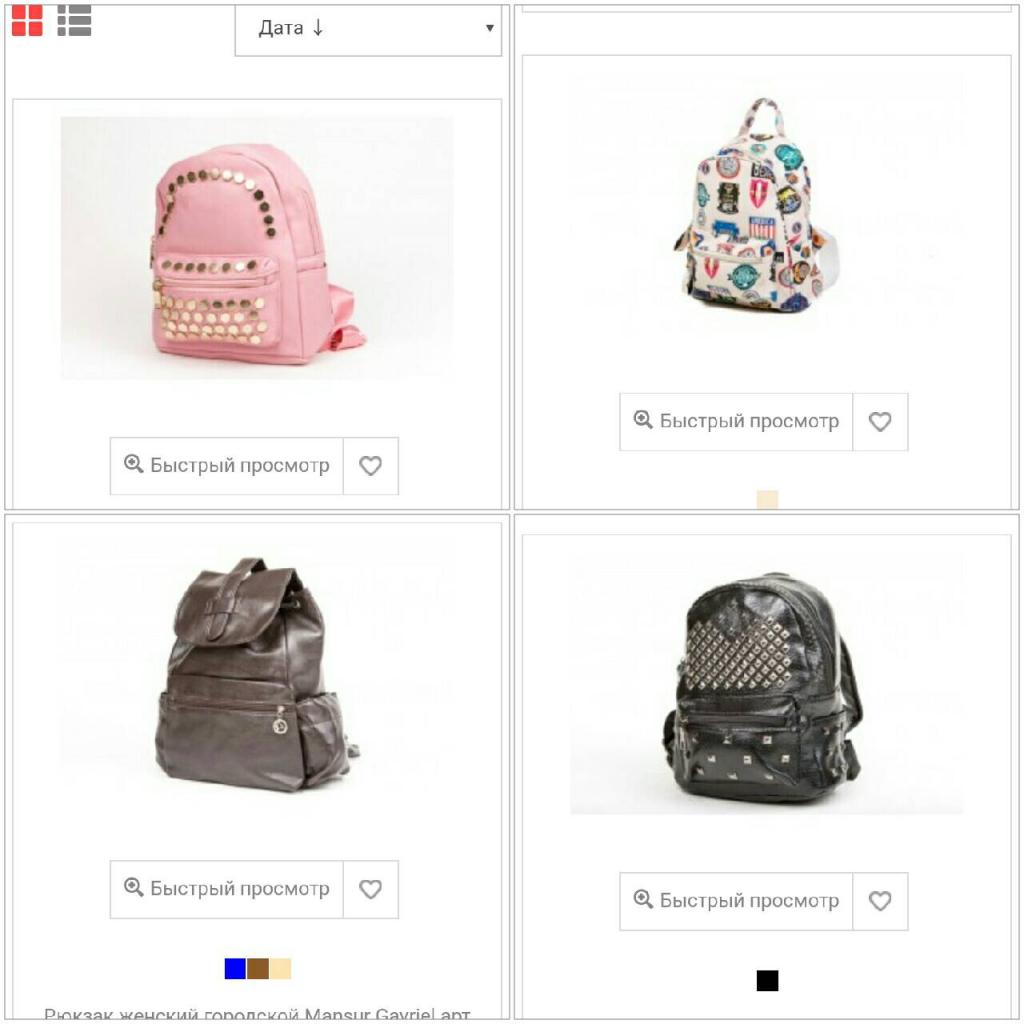
Task: Open the black studded backpack image
Action: 766,684
